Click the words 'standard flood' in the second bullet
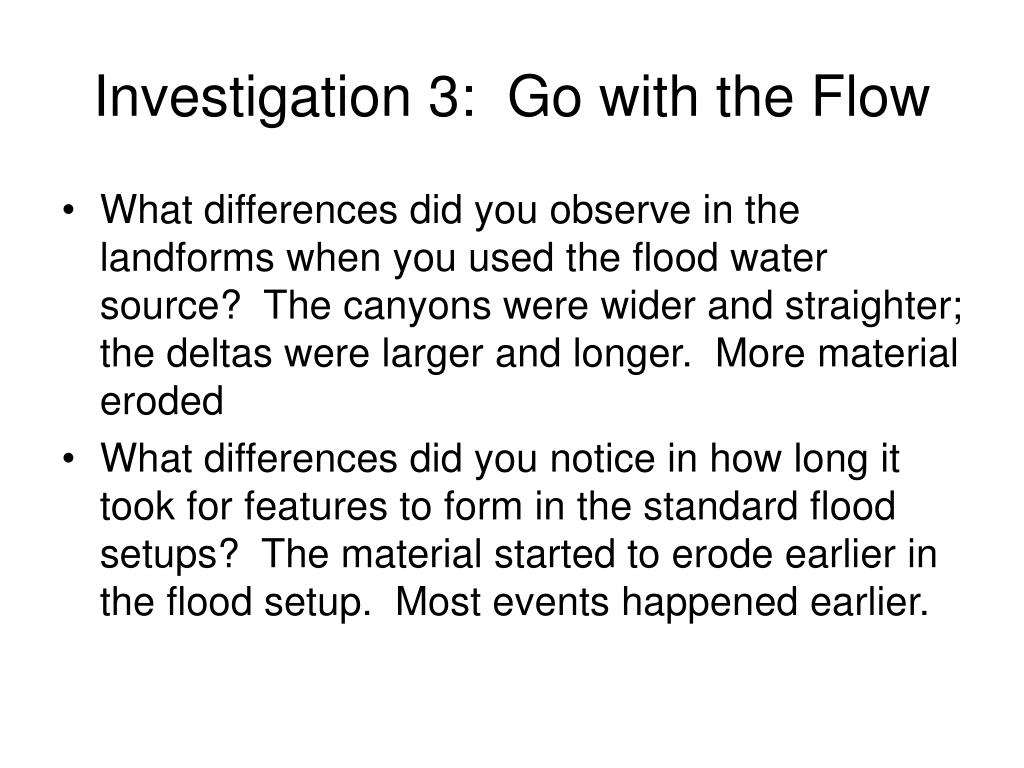The height and width of the screenshot is (768, 1024). tap(769, 507)
